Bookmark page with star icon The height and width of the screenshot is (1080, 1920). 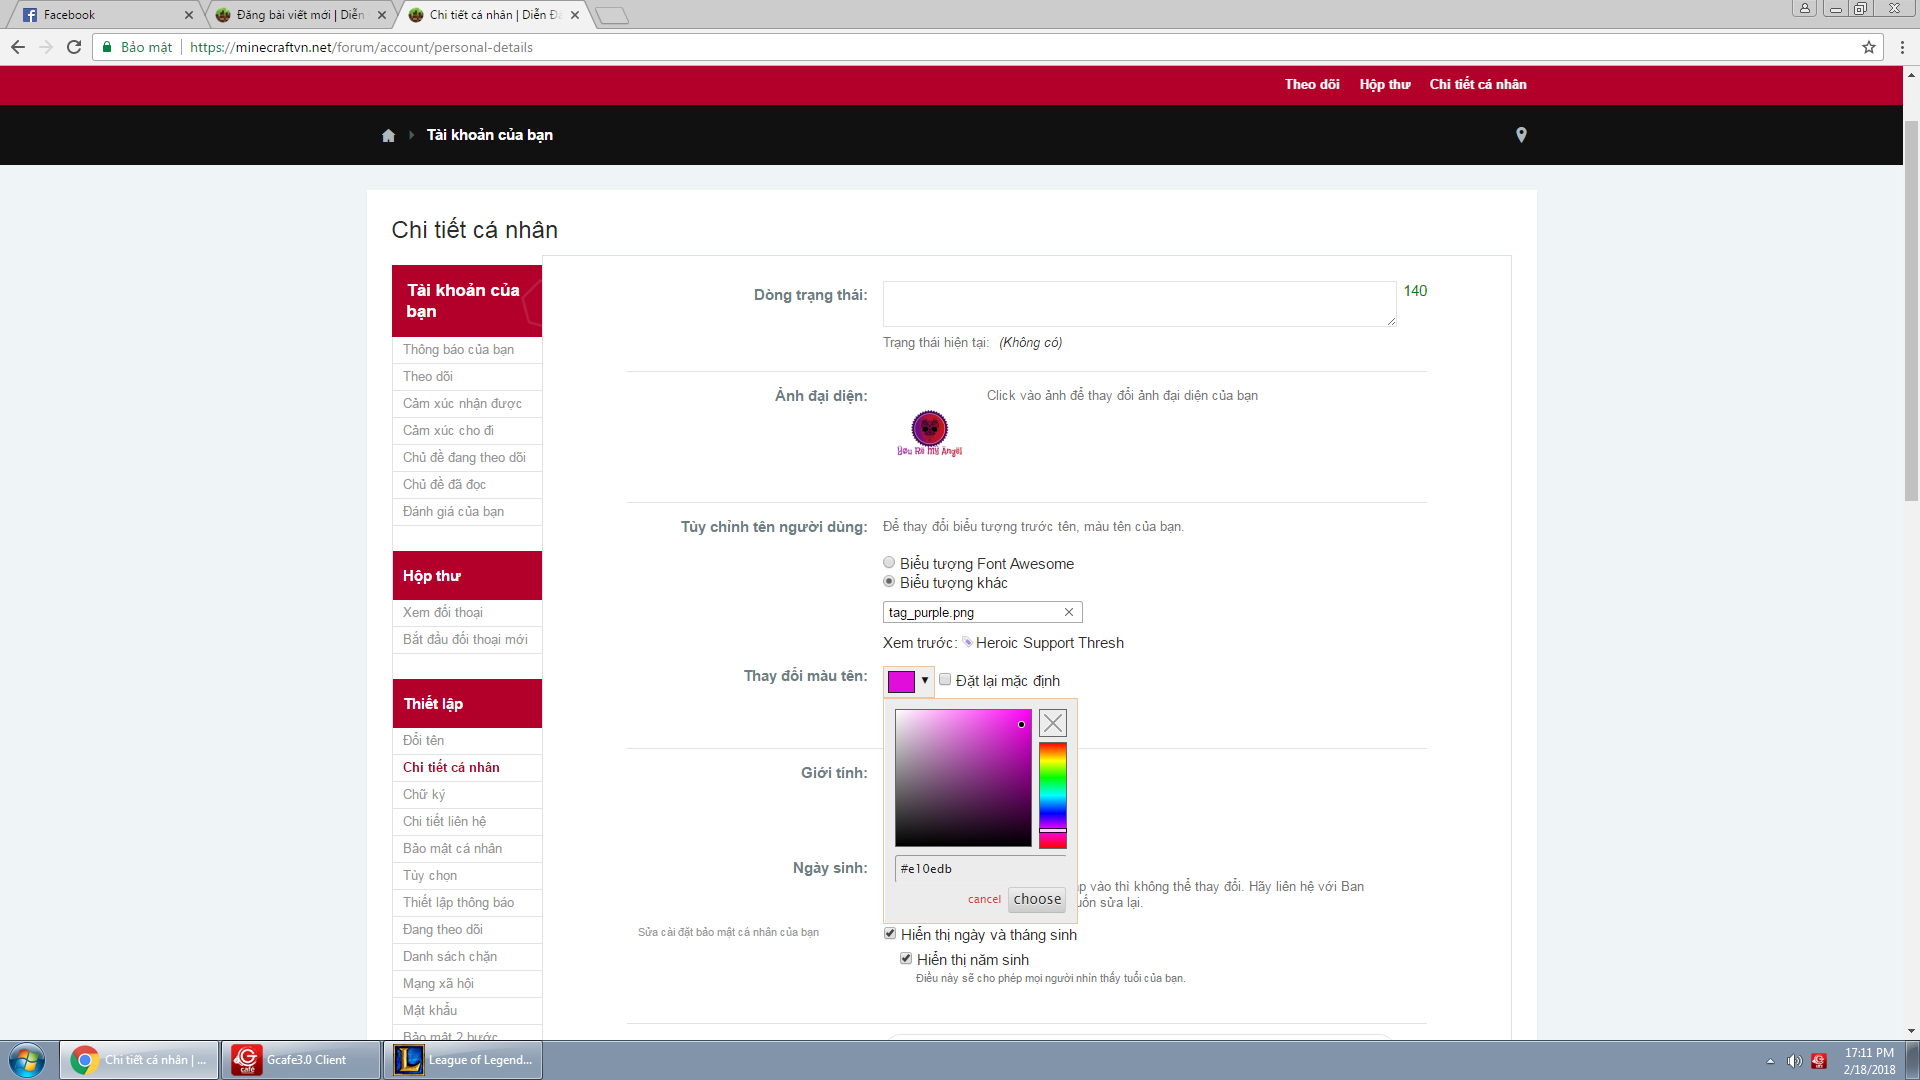pyautogui.click(x=1868, y=47)
